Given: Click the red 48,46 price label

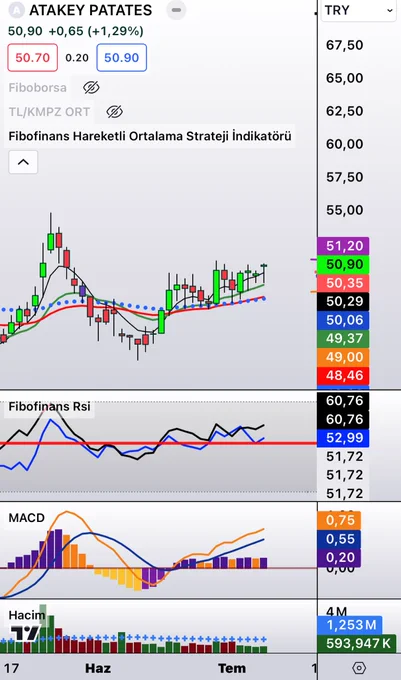Looking at the screenshot, I should [x=343, y=376].
